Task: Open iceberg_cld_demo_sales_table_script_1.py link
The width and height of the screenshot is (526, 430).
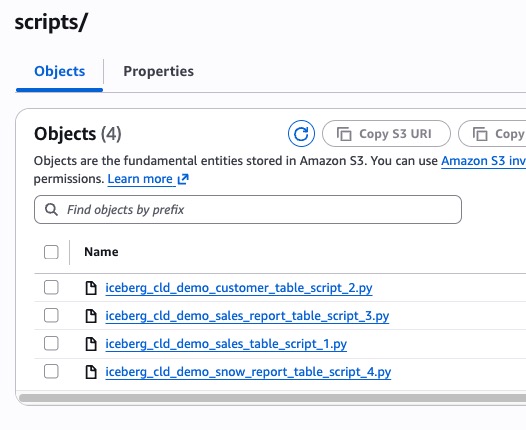Action: click(226, 344)
